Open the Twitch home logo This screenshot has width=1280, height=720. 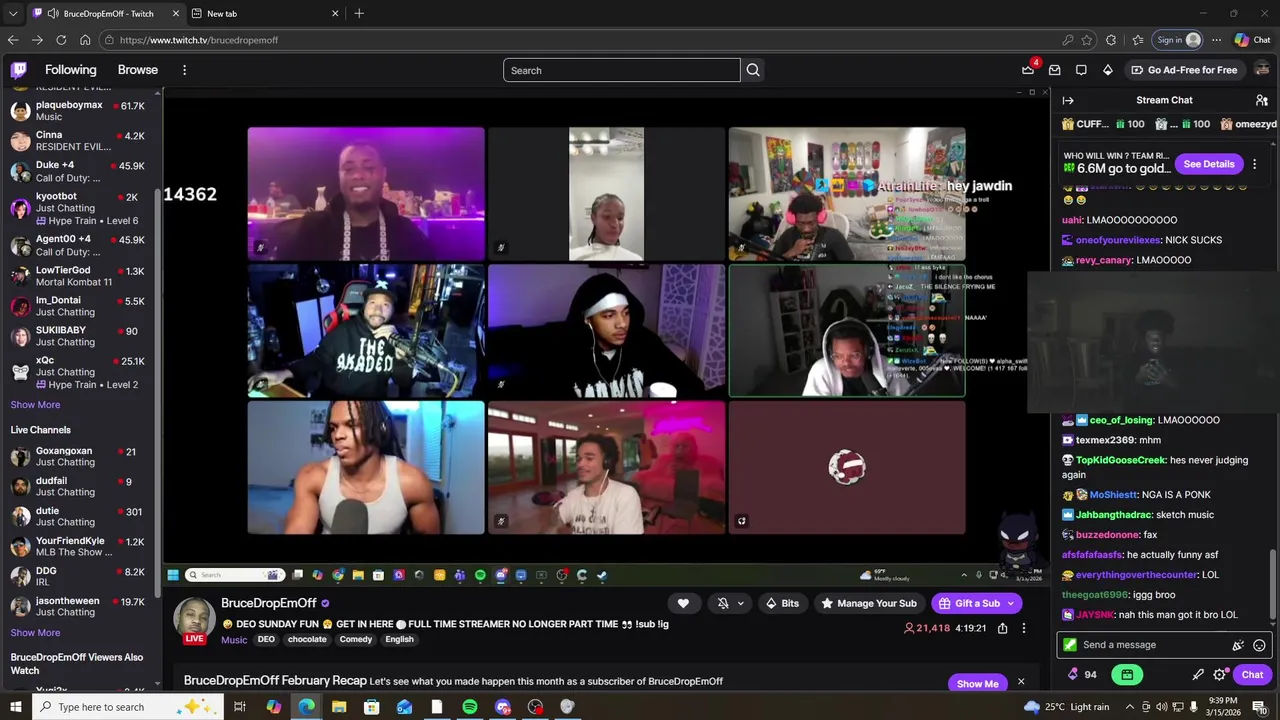(19, 70)
